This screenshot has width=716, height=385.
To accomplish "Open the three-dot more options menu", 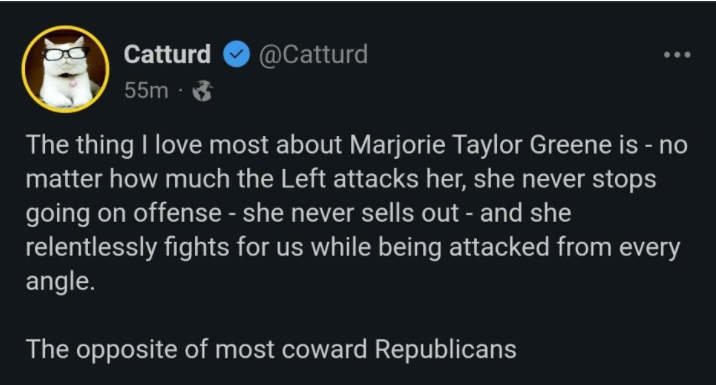I will 677,55.
